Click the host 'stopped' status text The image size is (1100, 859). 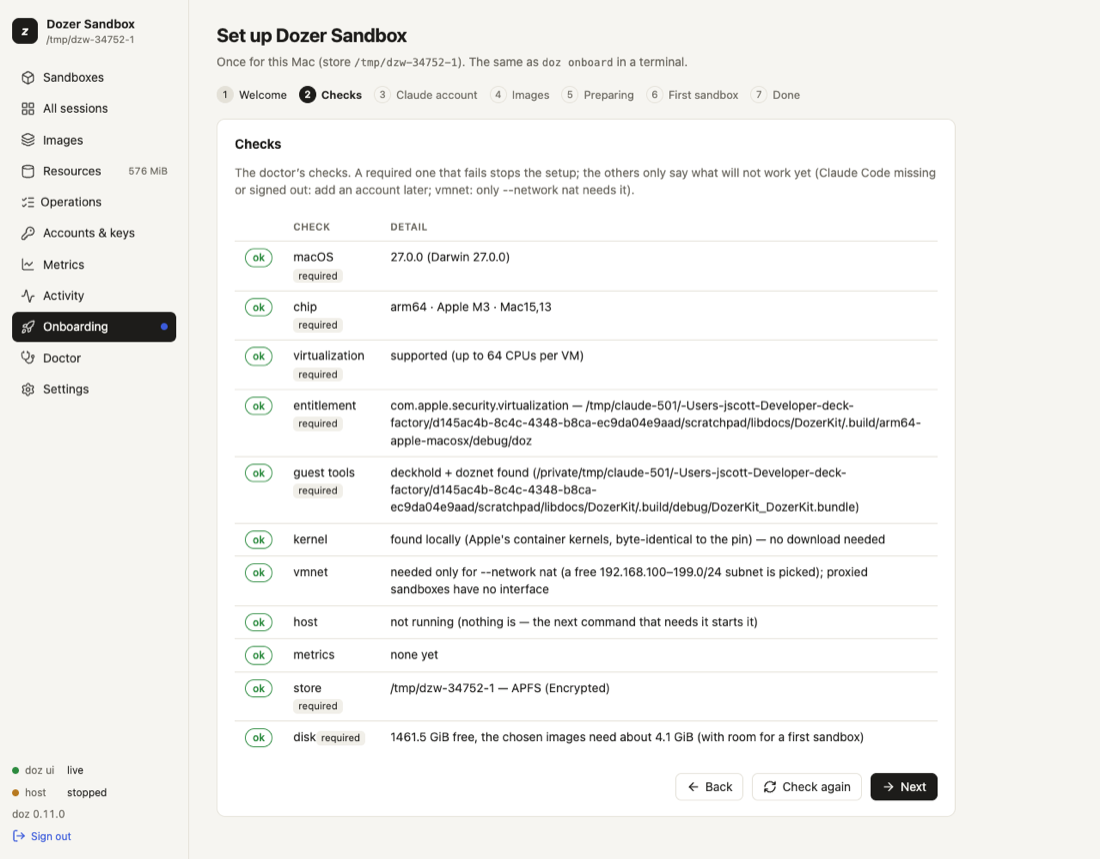(x=87, y=792)
